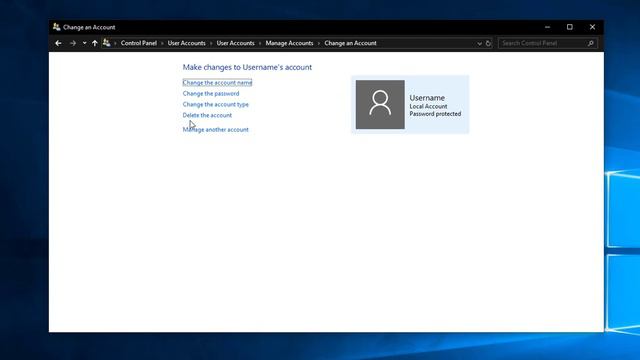Refresh the page with the refresh icon
Viewport: 640px width, 360px height.
(488, 43)
